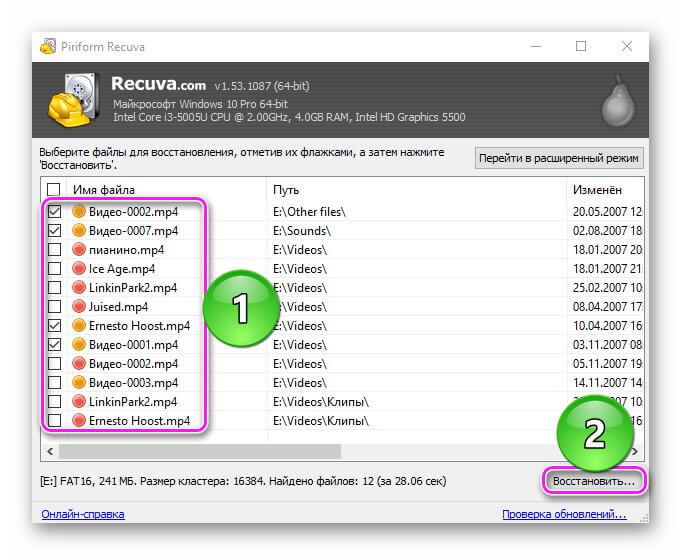Viewport: 681px width, 555px height.
Task: Click the red status icon beside Ice Age.mp4
Action: pos(79,268)
